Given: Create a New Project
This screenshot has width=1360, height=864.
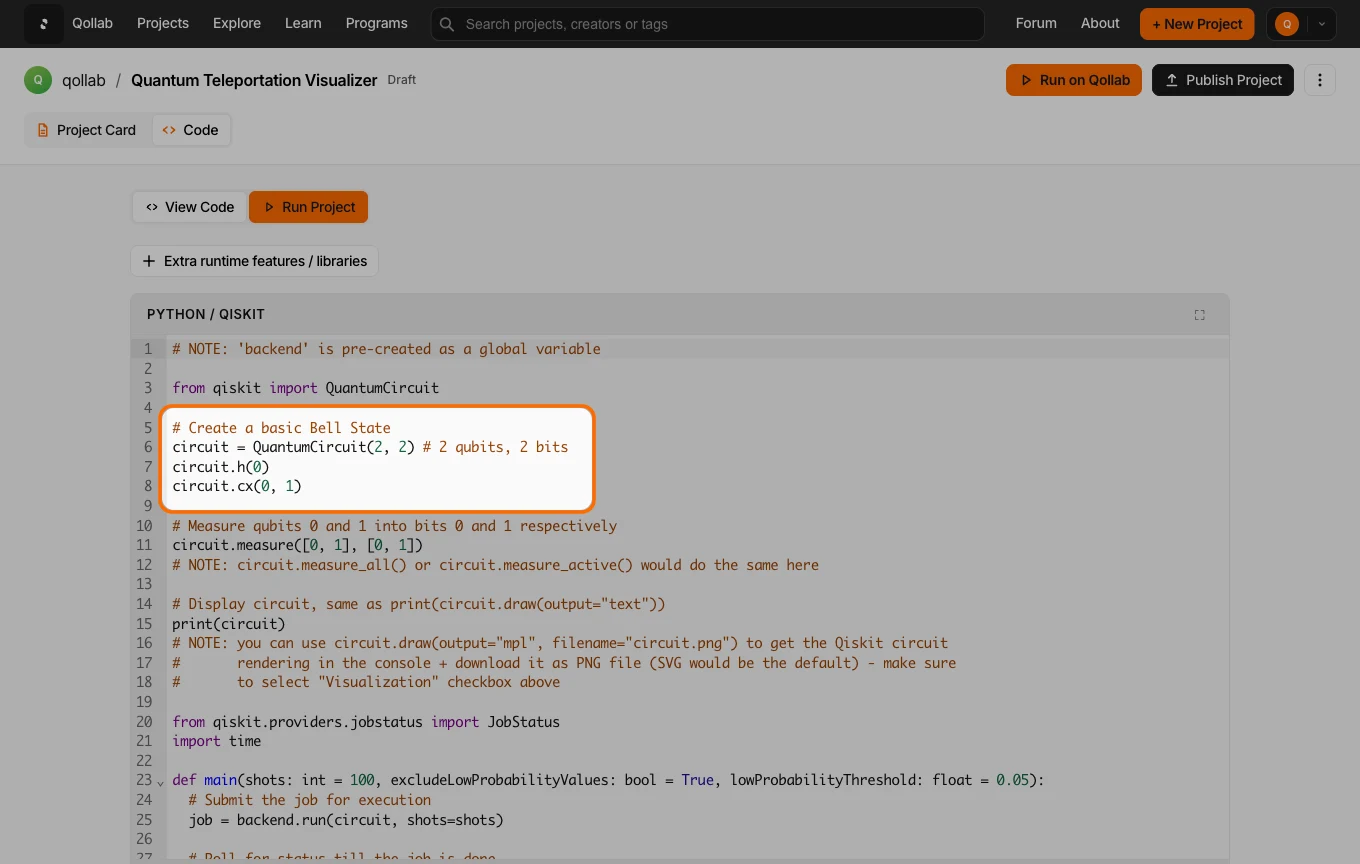Looking at the screenshot, I should pos(1197,24).
